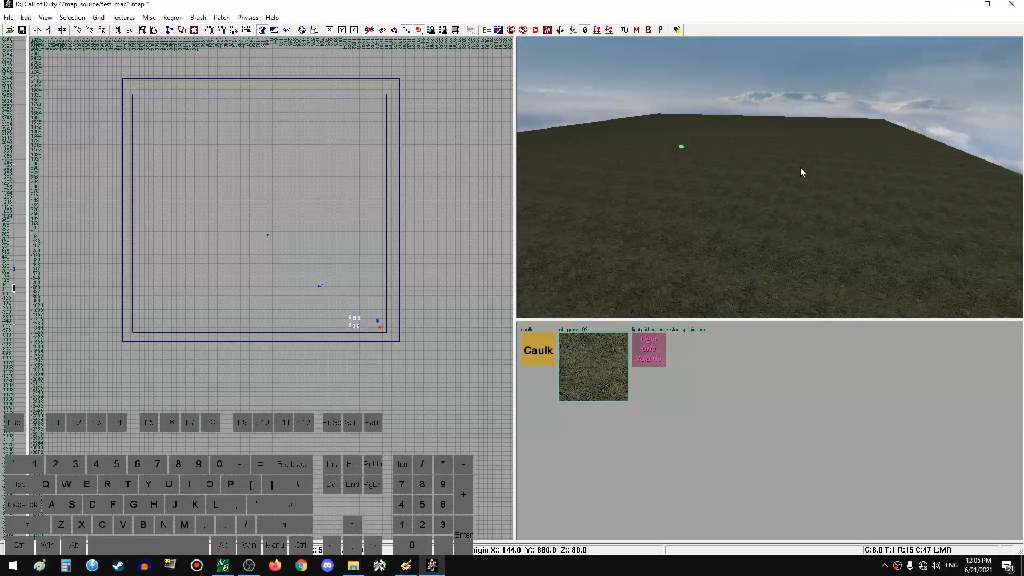
Task: Select the Caulk texture swatch
Action: (x=538, y=350)
